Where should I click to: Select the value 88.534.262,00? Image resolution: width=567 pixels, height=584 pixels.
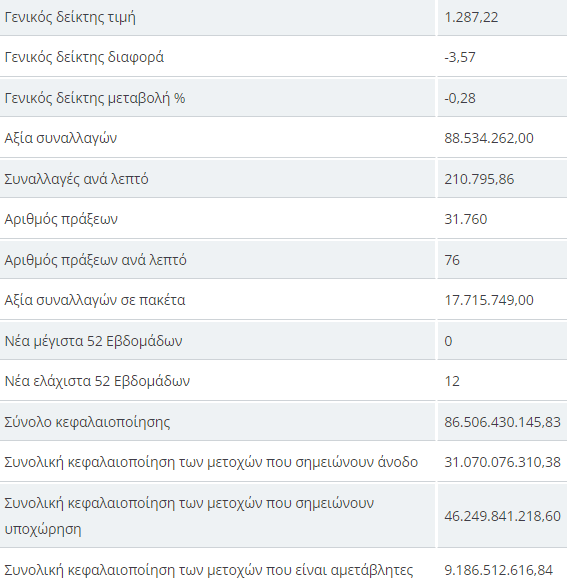(x=489, y=138)
